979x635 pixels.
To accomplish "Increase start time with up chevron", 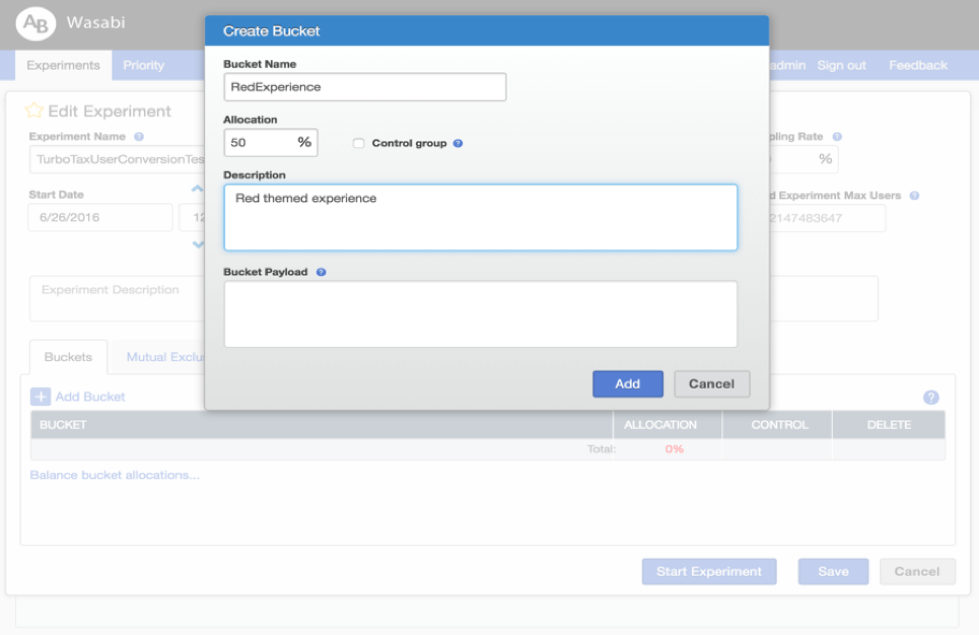I will click(197, 189).
